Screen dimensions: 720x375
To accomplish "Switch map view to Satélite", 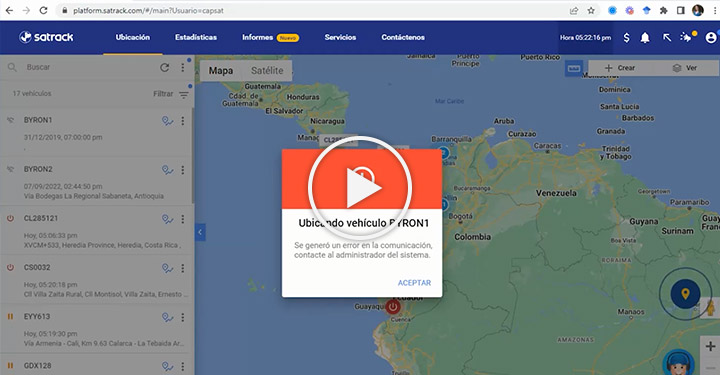I will point(267,71).
